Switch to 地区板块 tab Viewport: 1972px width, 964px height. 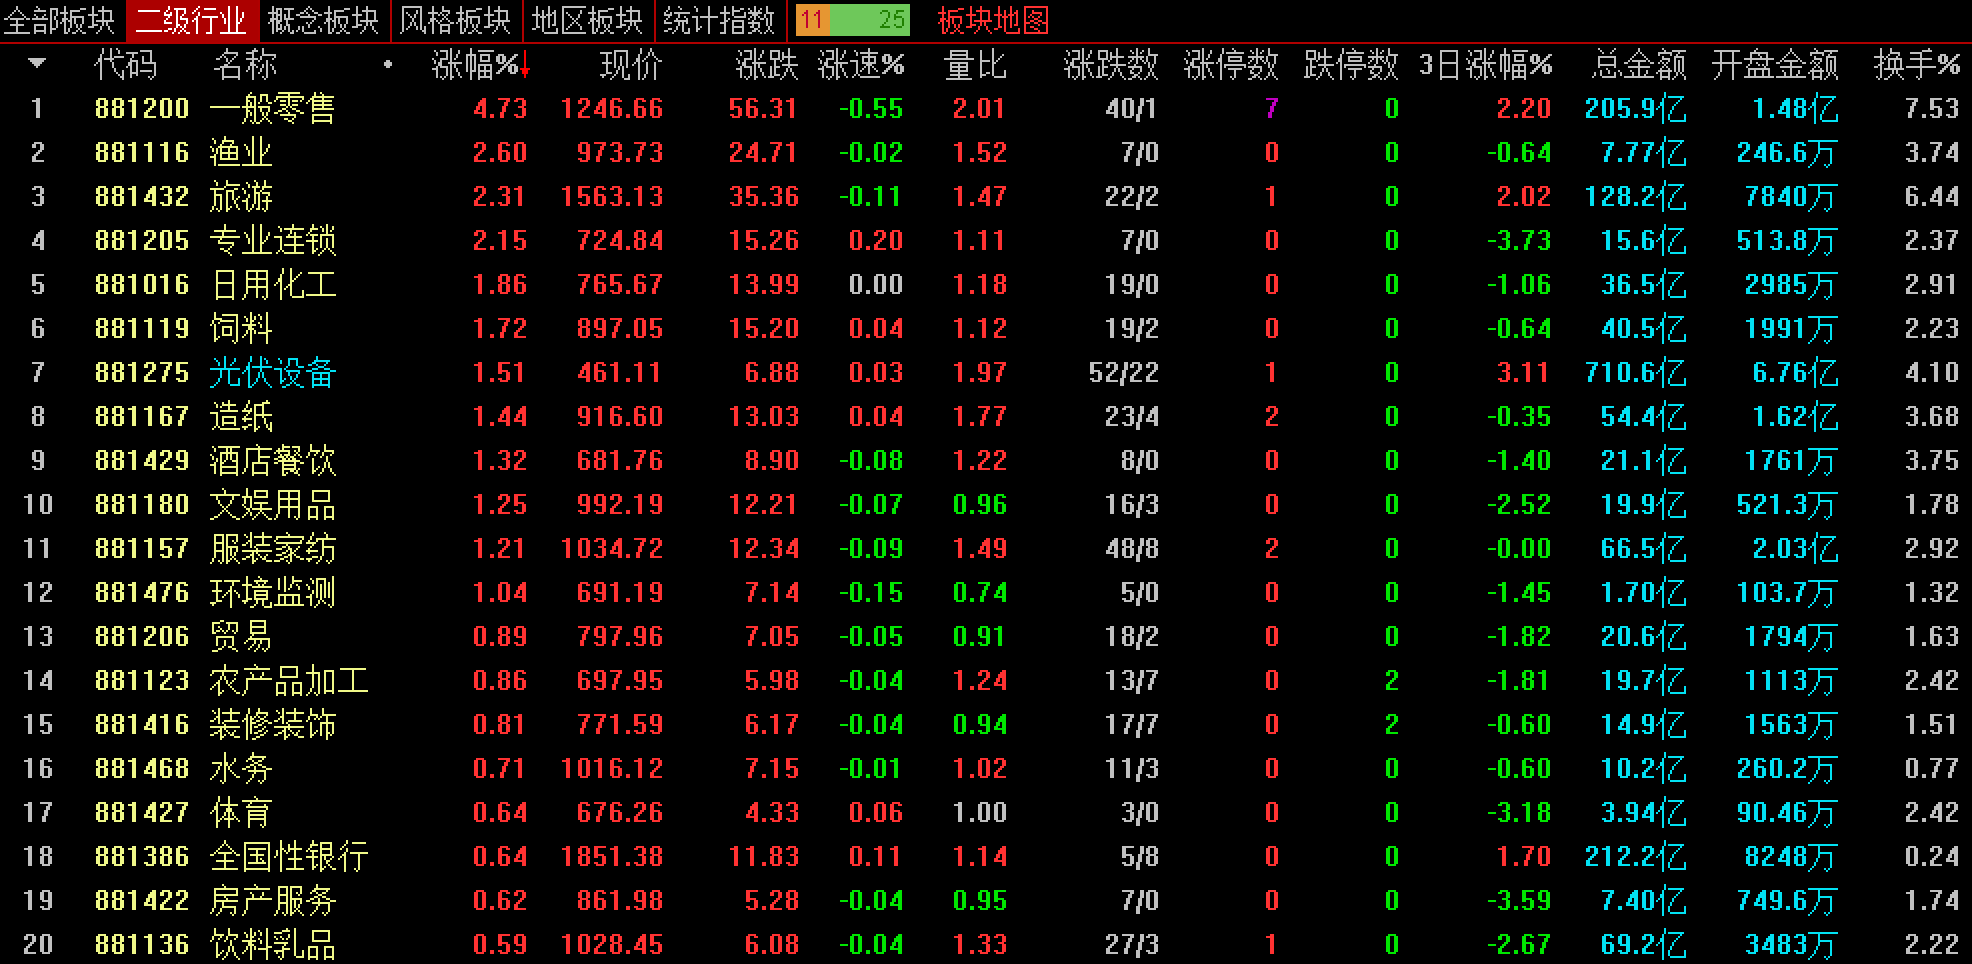tap(587, 20)
